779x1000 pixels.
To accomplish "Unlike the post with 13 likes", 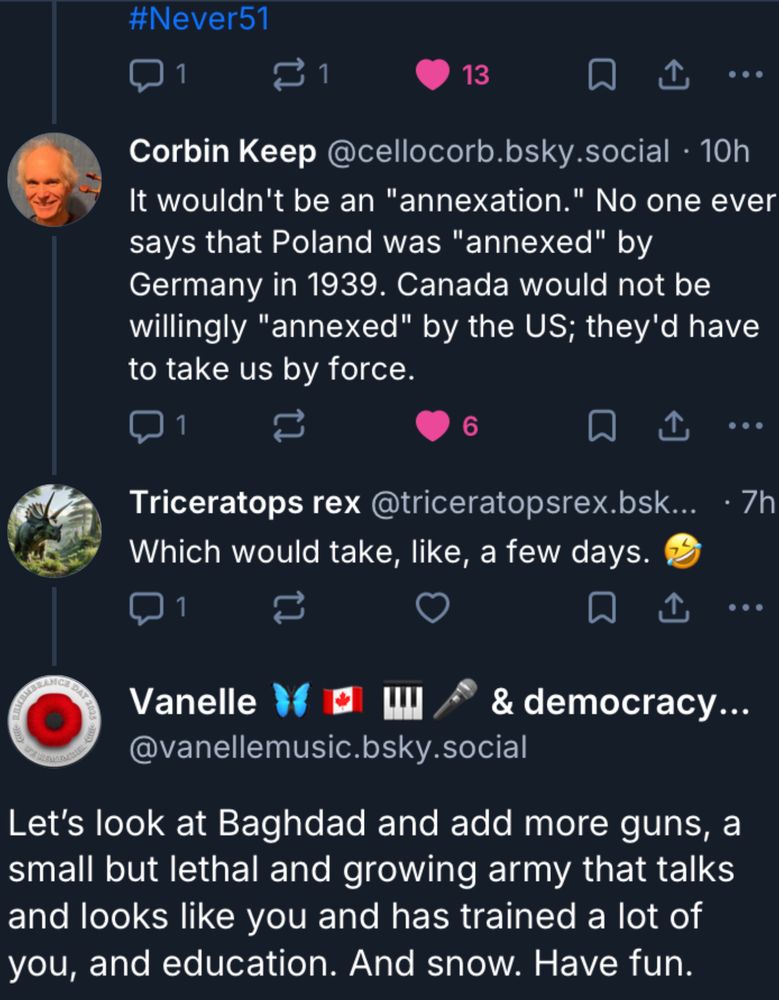I will coord(433,75).
